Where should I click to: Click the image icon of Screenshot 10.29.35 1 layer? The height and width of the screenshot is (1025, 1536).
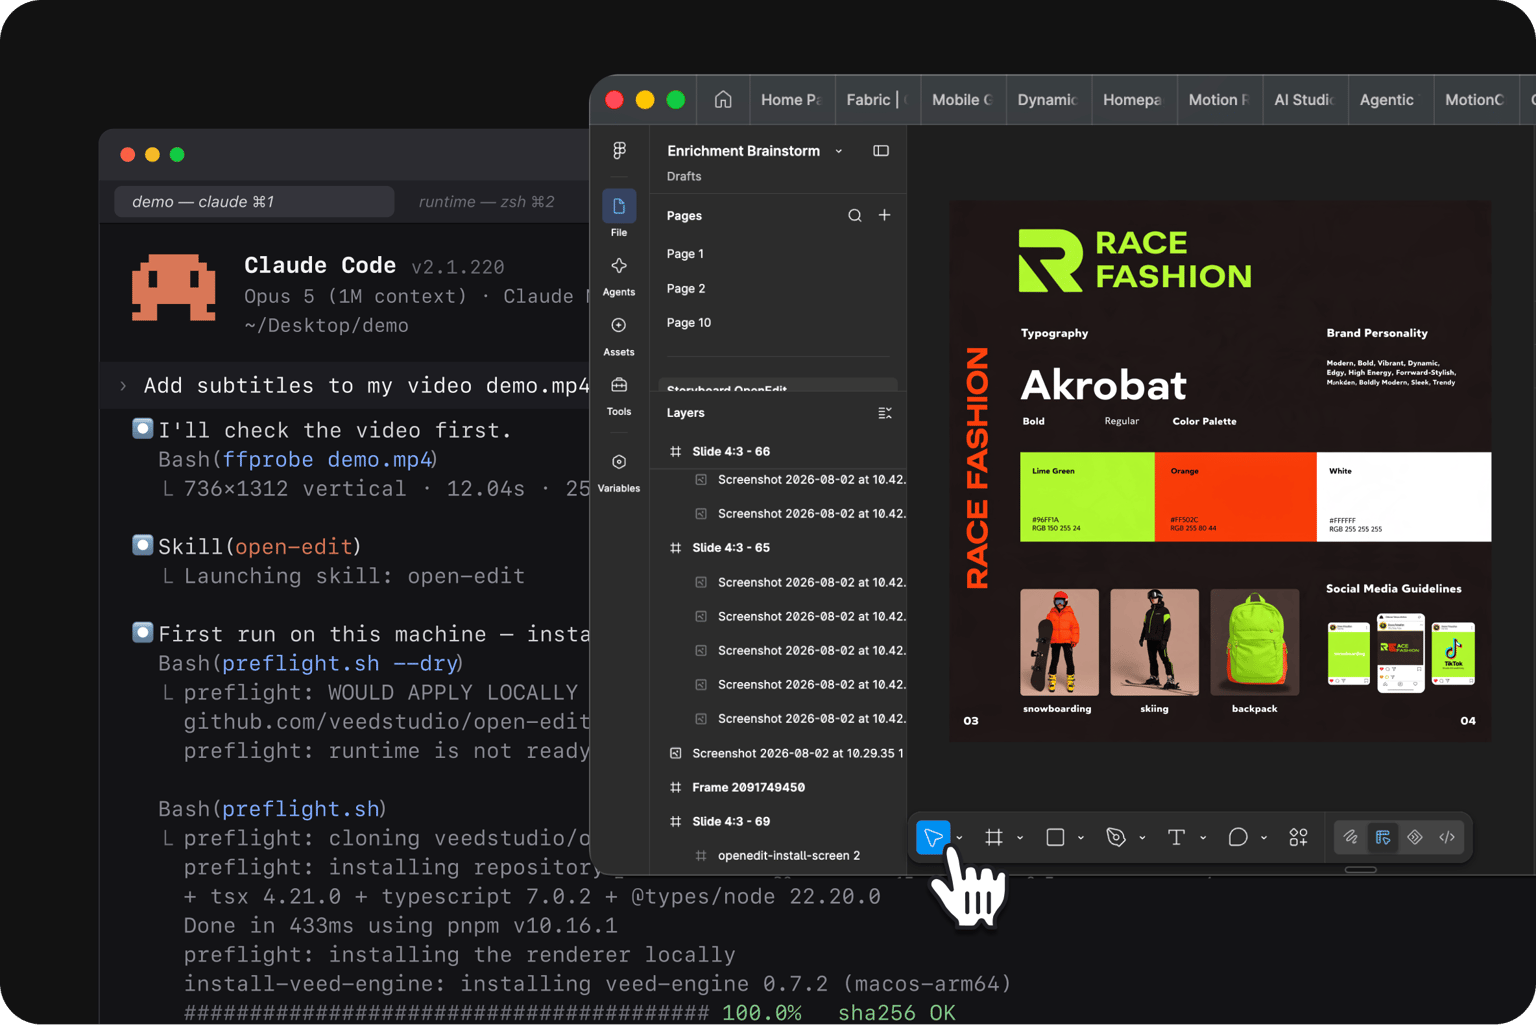(x=675, y=753)
